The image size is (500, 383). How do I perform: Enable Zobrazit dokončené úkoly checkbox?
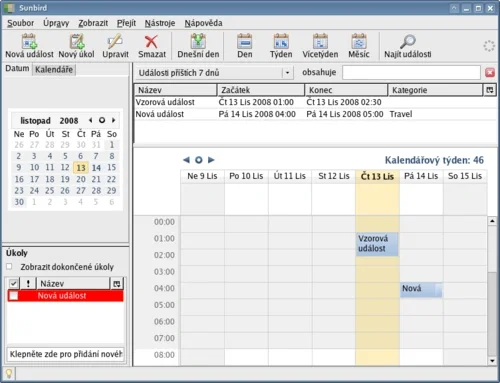tap(9, 266)
